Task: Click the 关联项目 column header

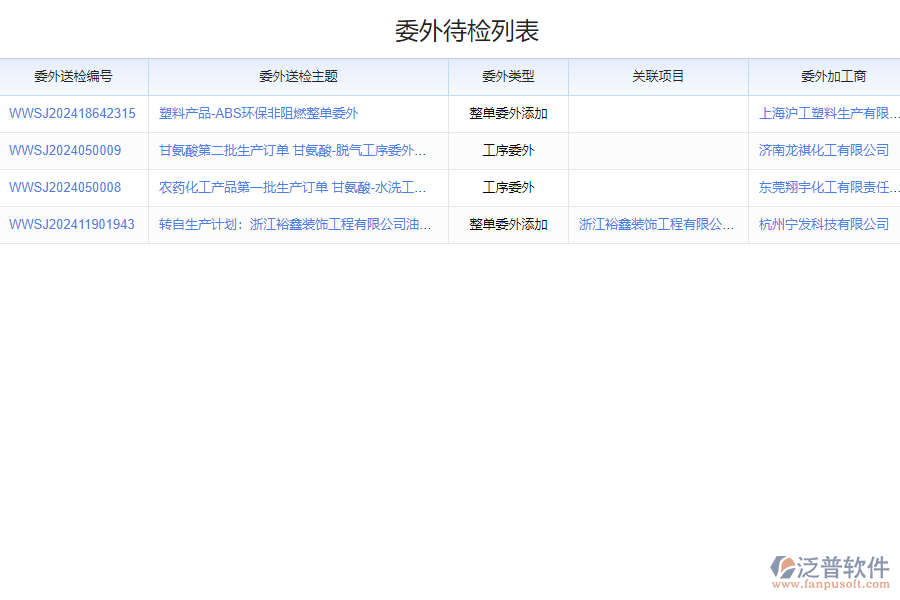Action: pyautogui.click(x=658, y=76)
